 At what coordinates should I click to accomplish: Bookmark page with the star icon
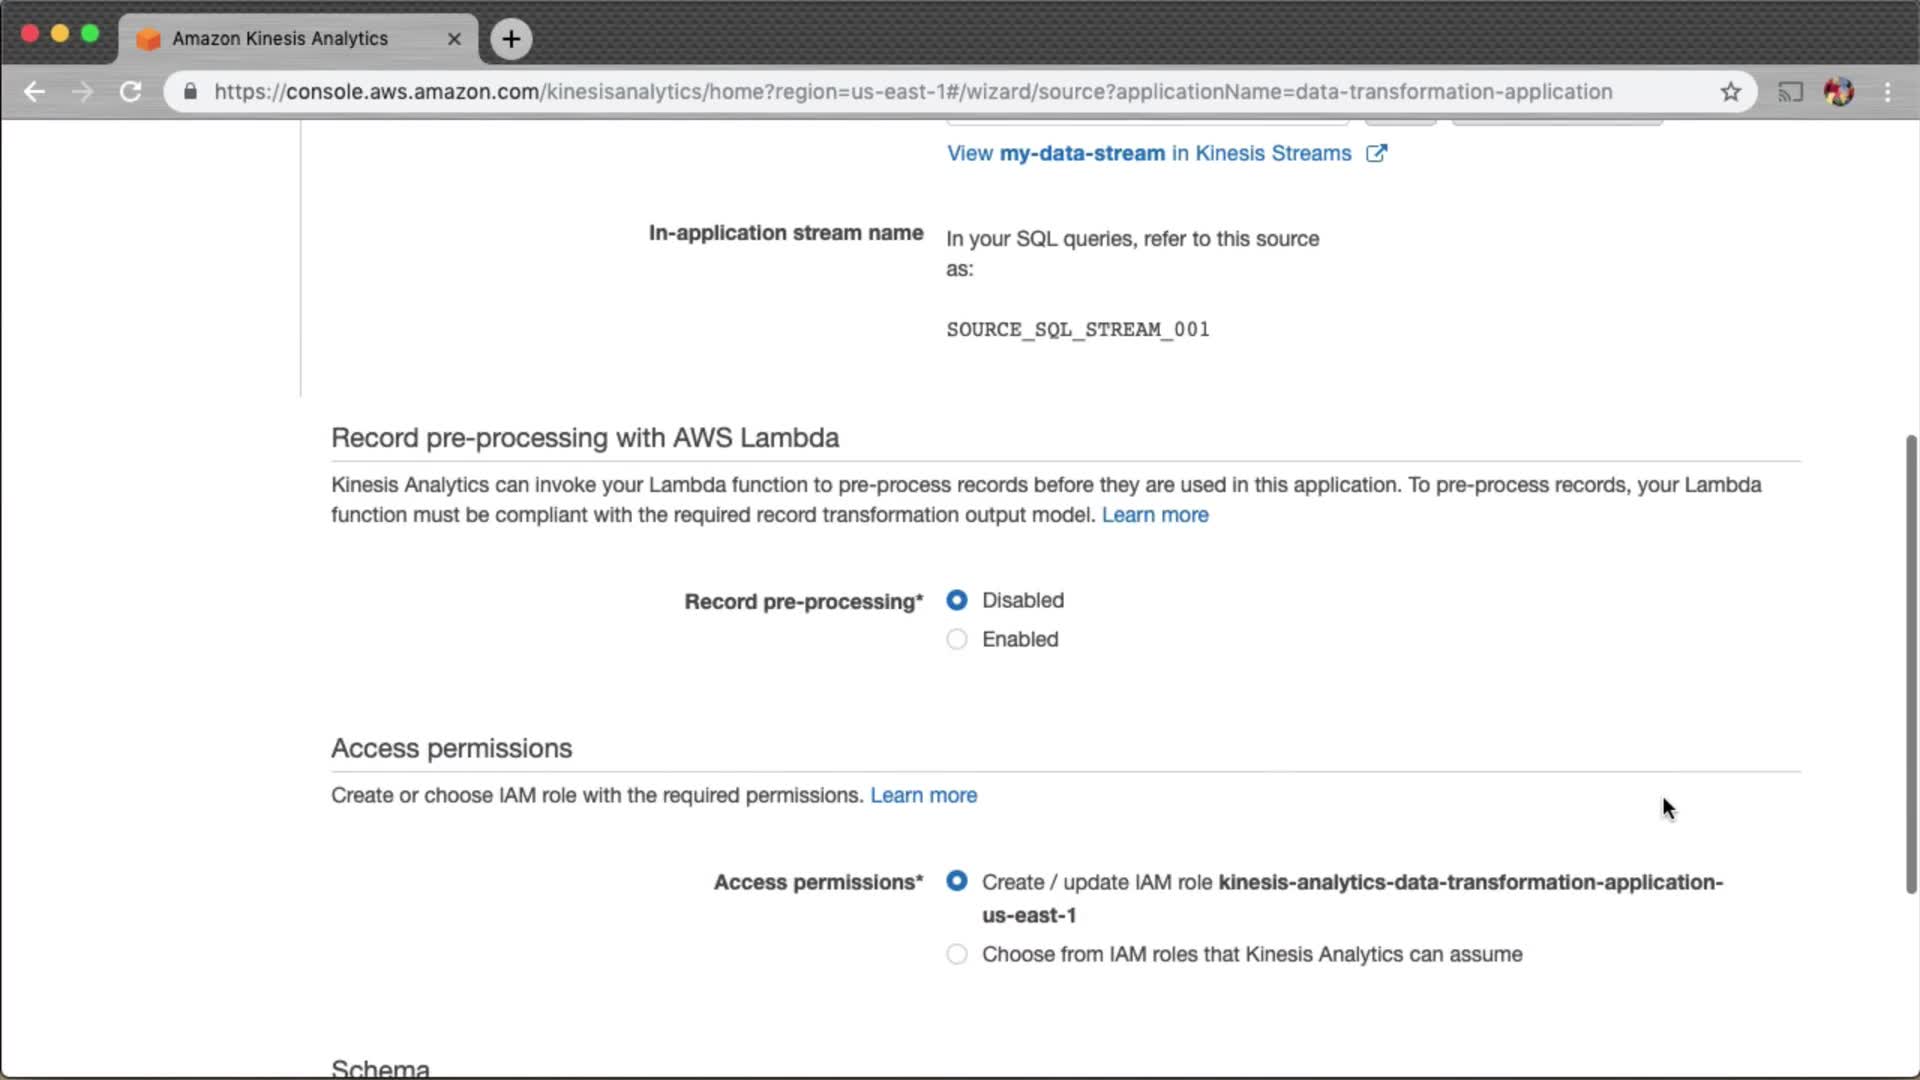click(1731, 92)
